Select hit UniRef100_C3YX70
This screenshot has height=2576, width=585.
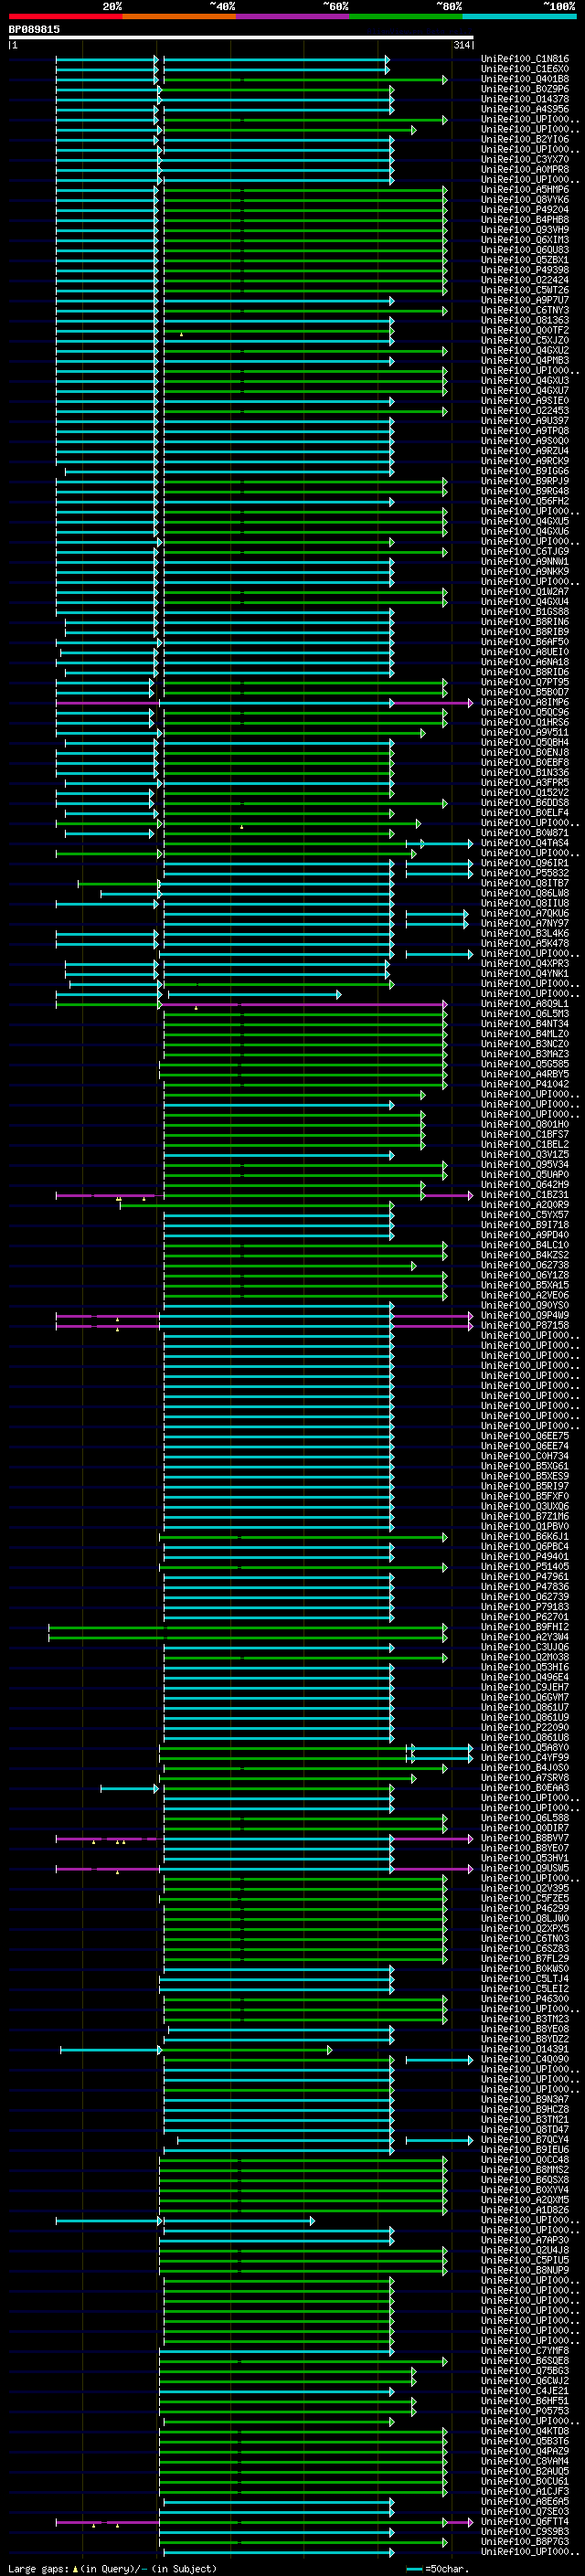point(524,160)
